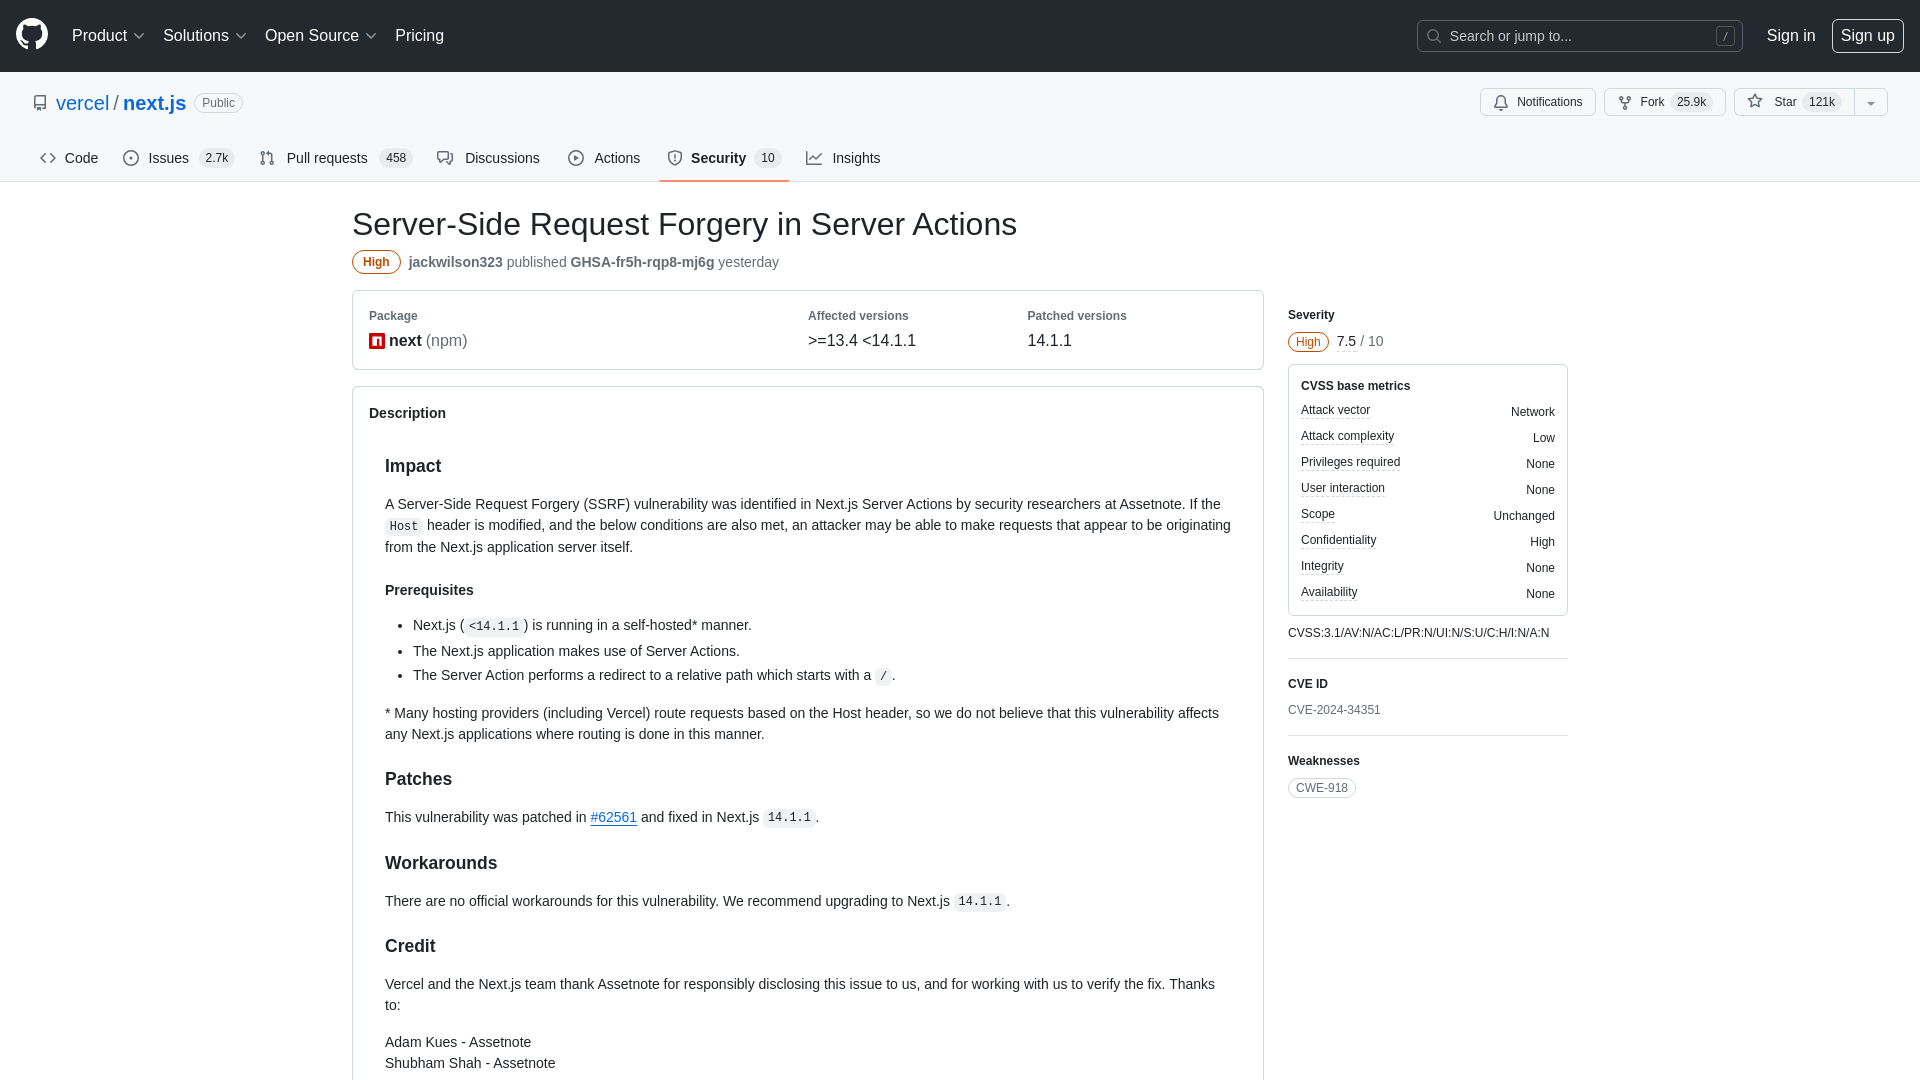The image size is (1920, 1080).
Task: Click the npm package icon beside next
Action: [x=377, y=341]
